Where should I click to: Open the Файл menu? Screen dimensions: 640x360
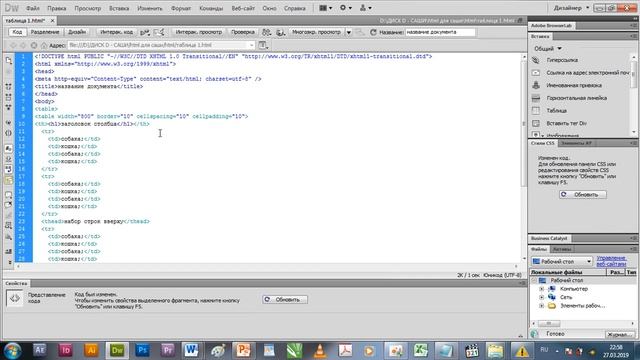click(x=33, y=8)
